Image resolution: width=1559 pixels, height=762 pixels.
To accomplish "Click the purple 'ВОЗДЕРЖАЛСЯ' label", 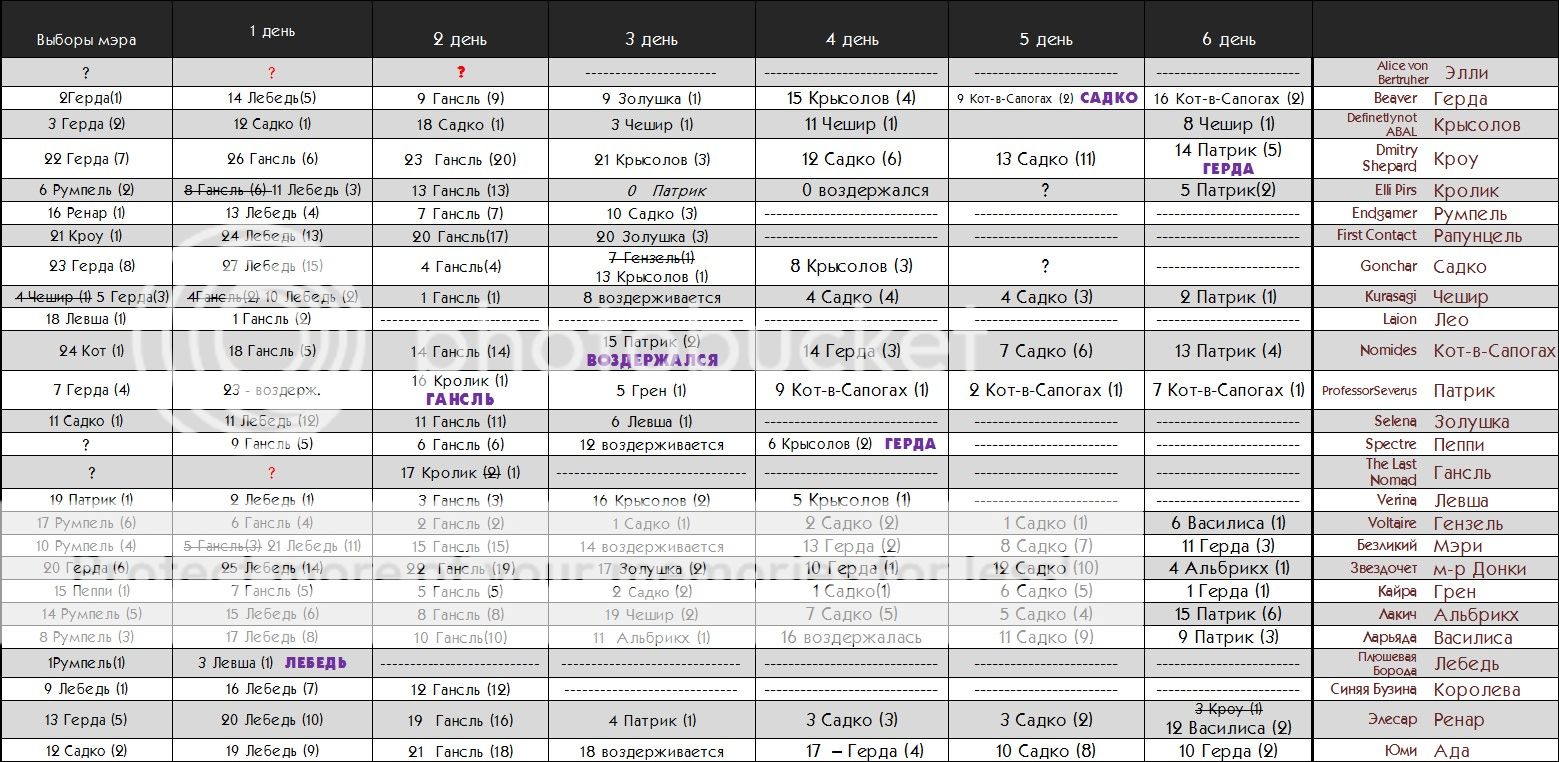I will 652,360.
